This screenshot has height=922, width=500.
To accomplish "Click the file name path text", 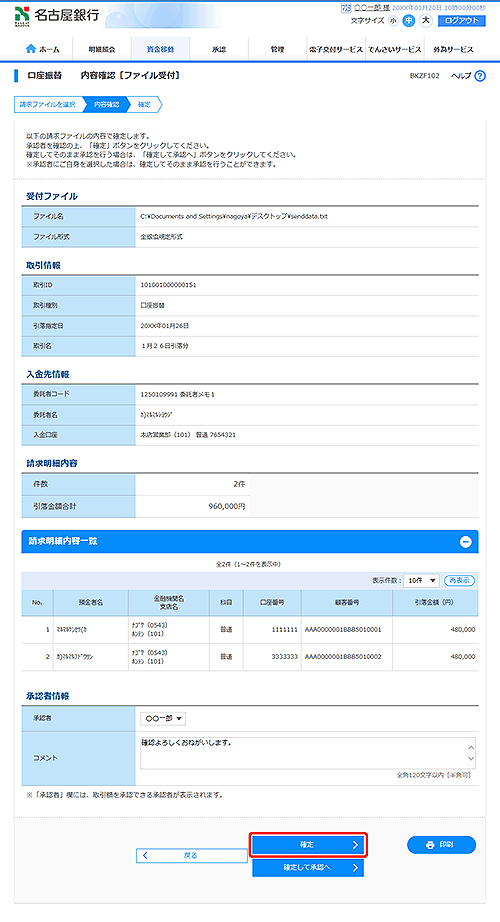I will 234,216.
